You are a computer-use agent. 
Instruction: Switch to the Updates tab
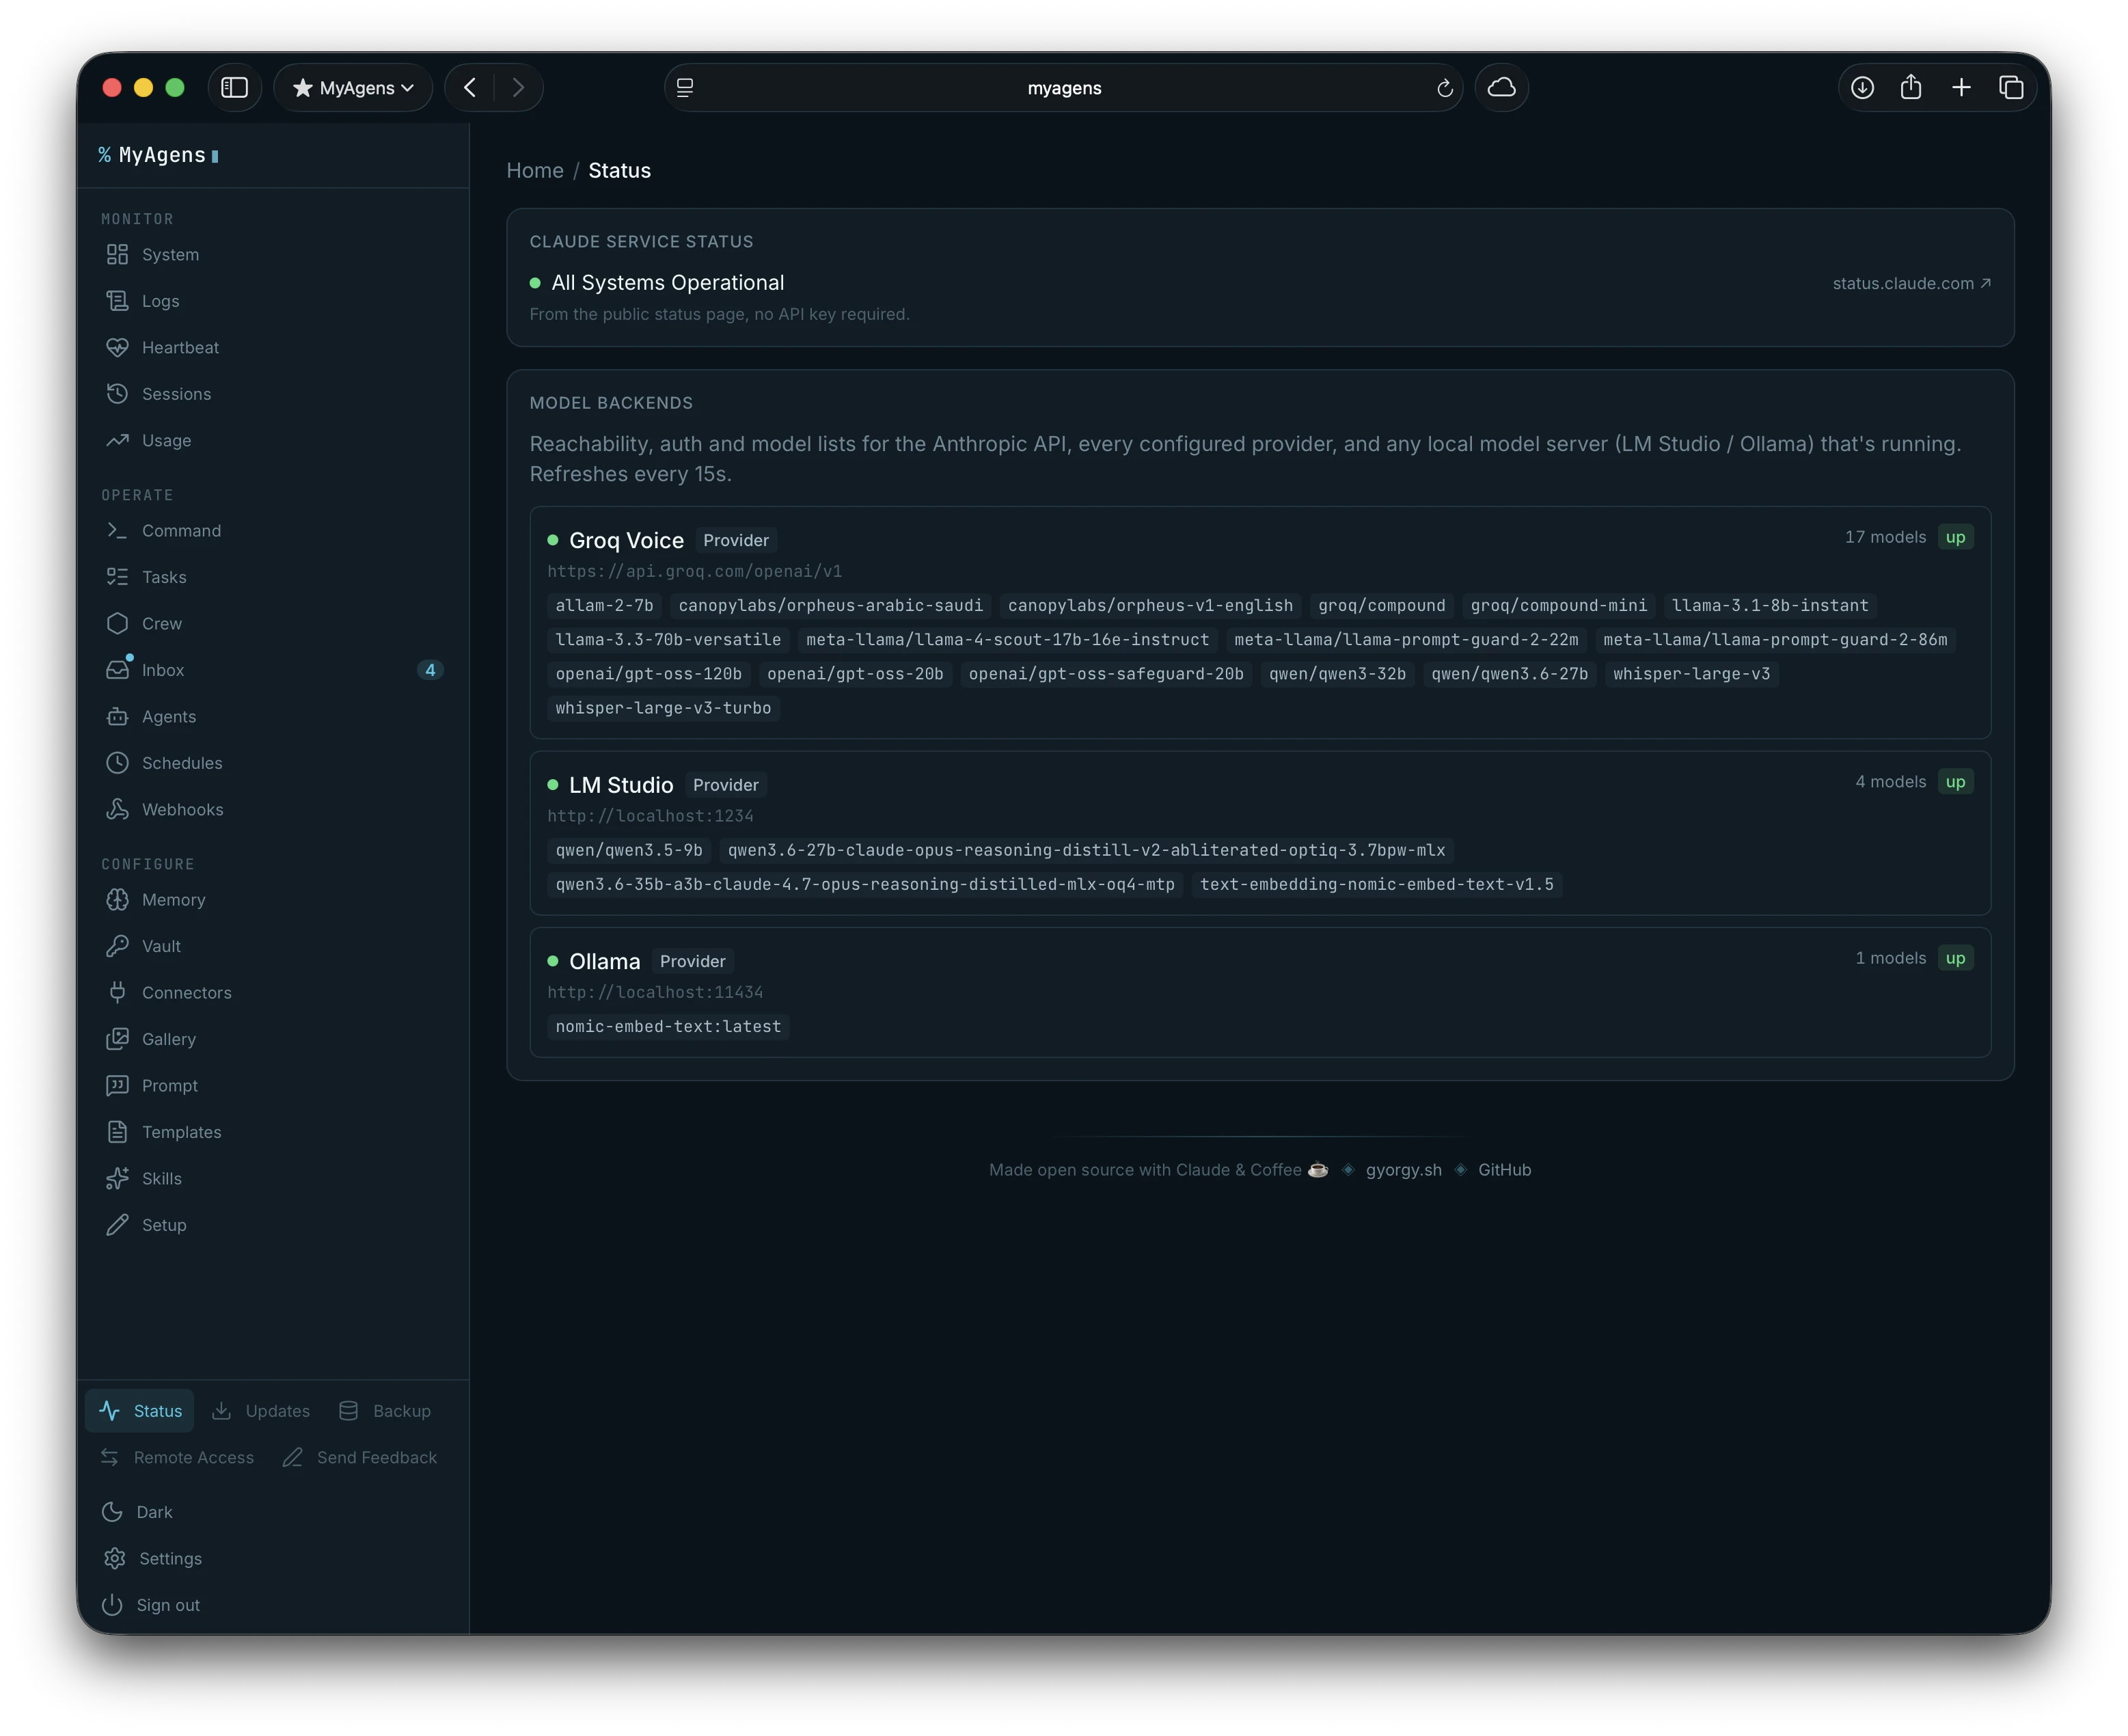point(261,1411)
